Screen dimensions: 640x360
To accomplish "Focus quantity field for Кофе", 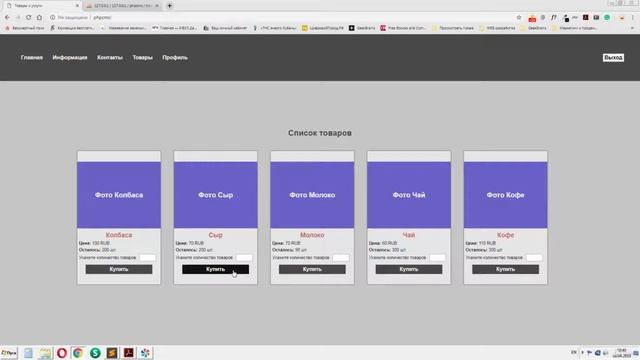I will pyautogui.click(x=534, y=258).
